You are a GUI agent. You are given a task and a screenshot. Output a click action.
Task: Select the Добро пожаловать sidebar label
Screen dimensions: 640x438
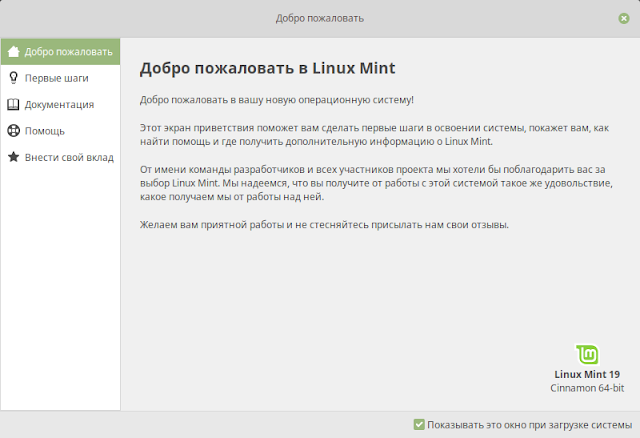pyautogui.click(x=69, y=52)
